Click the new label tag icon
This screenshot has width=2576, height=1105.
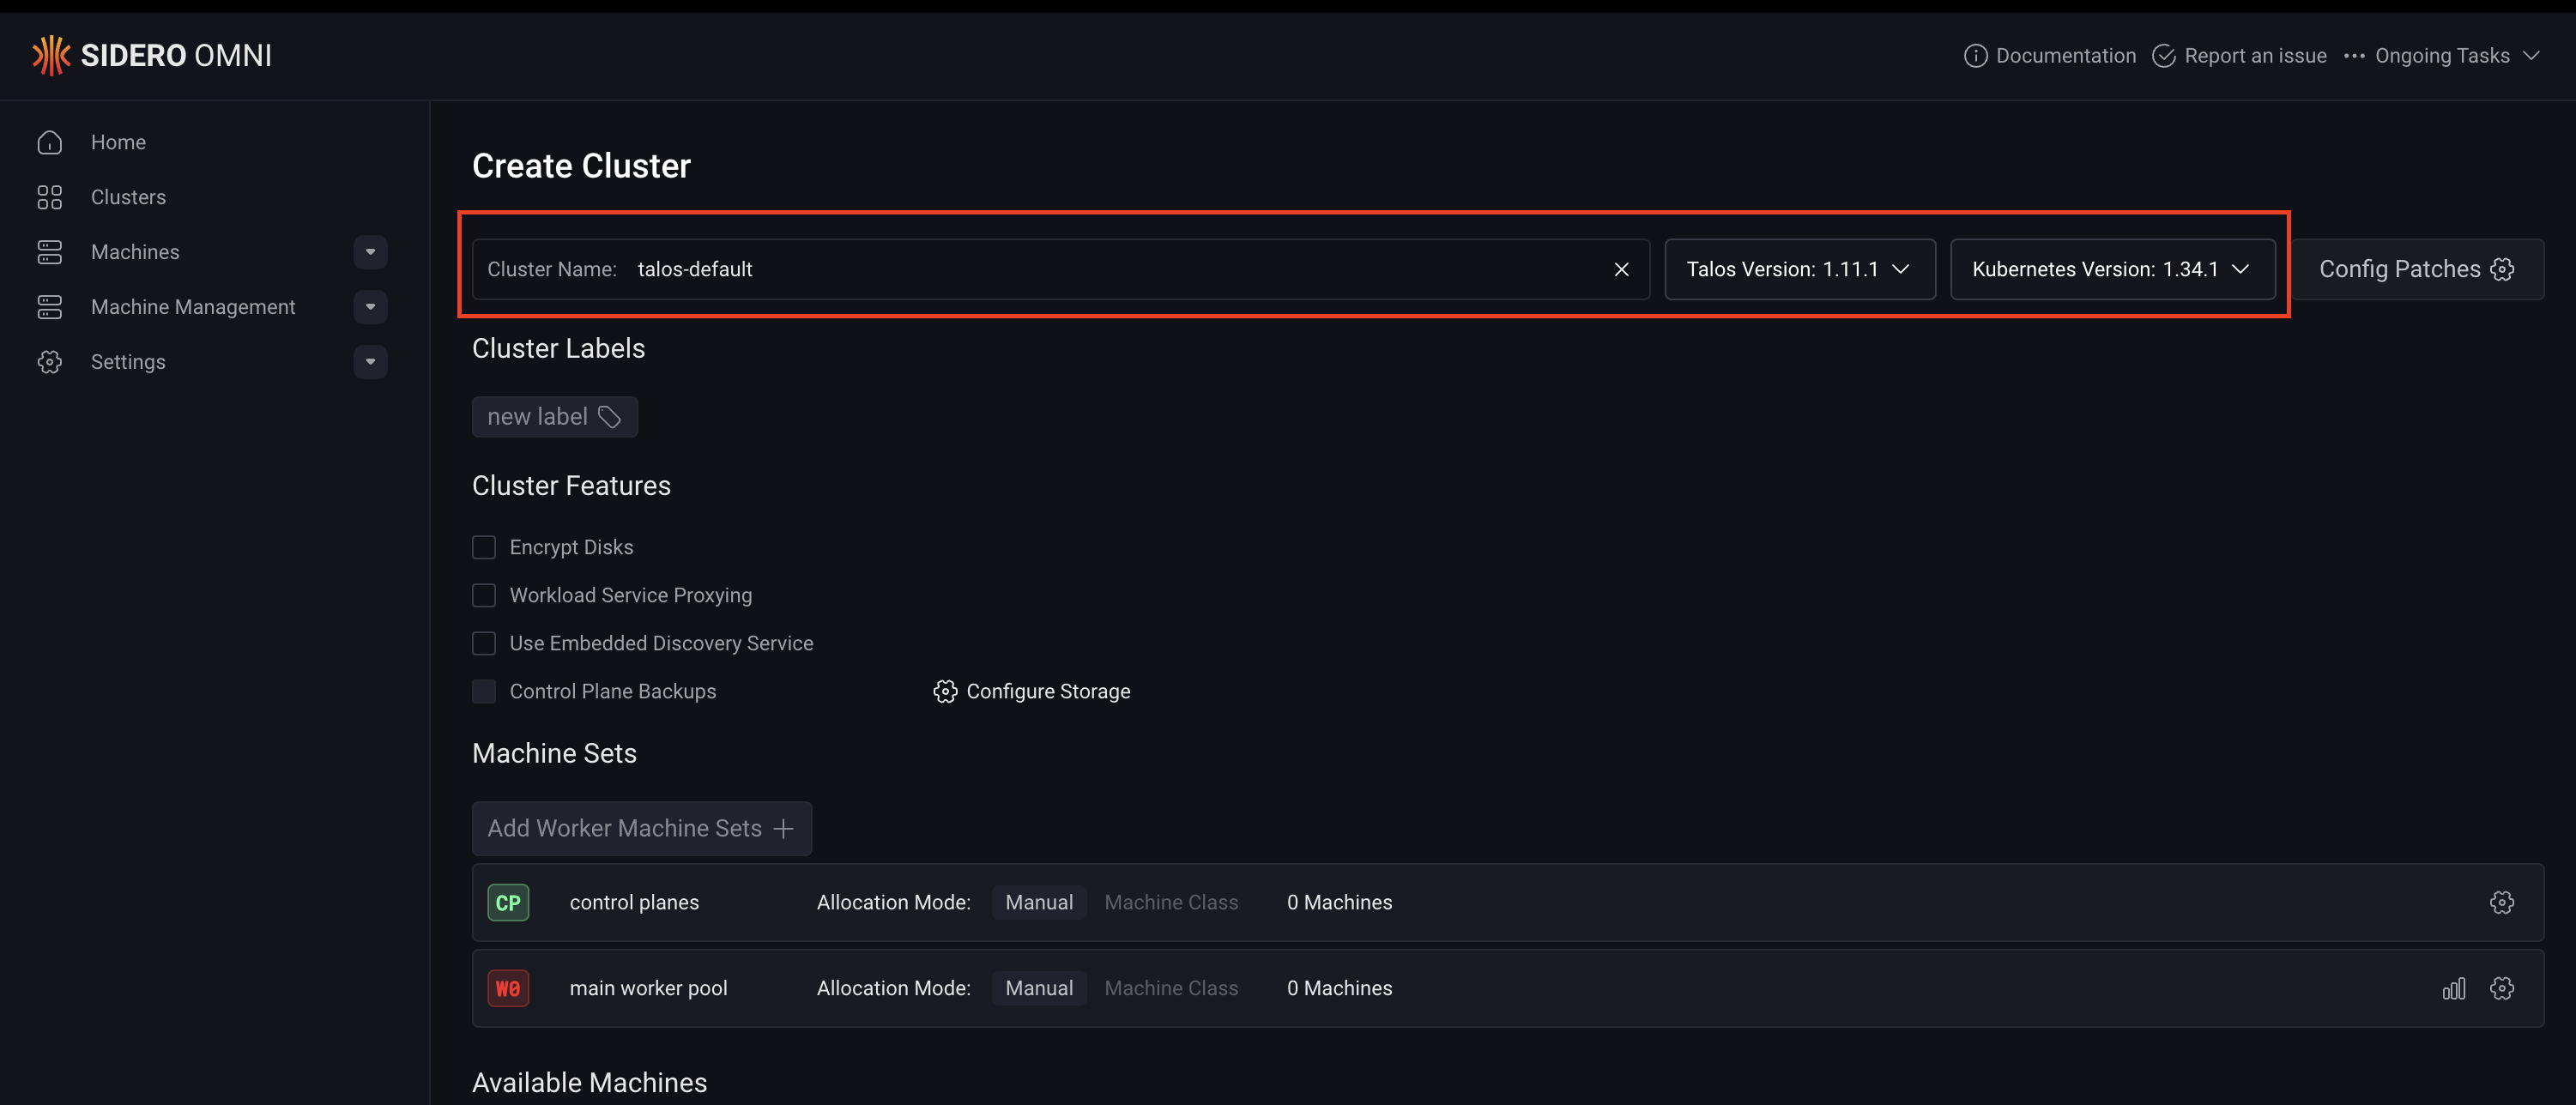[x=609, y=417]
